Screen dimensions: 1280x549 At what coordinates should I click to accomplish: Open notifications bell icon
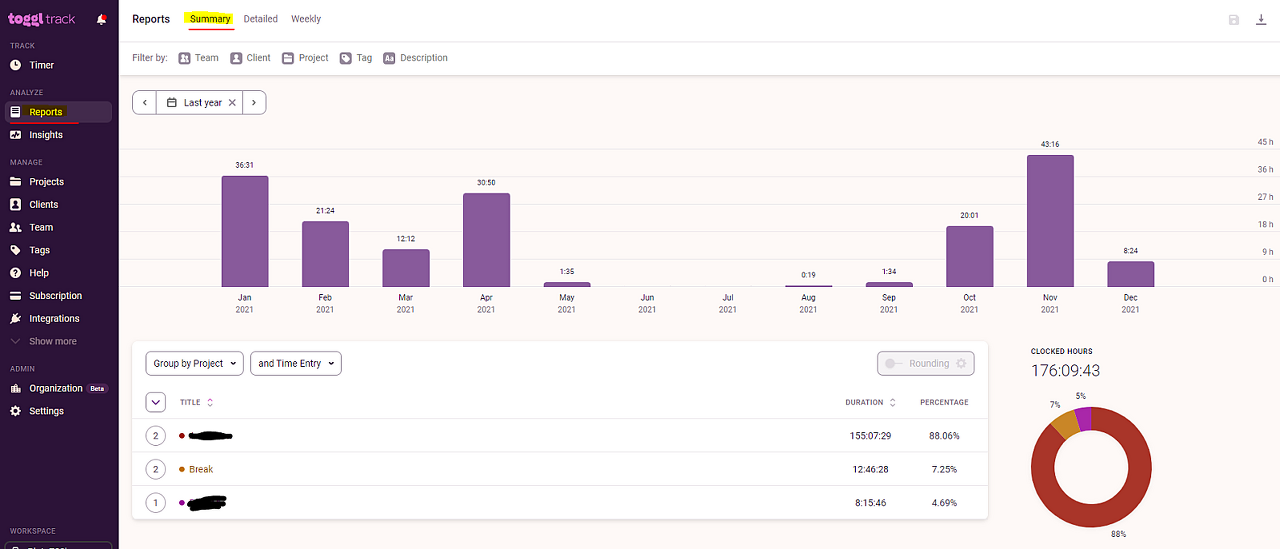[101, 19]
